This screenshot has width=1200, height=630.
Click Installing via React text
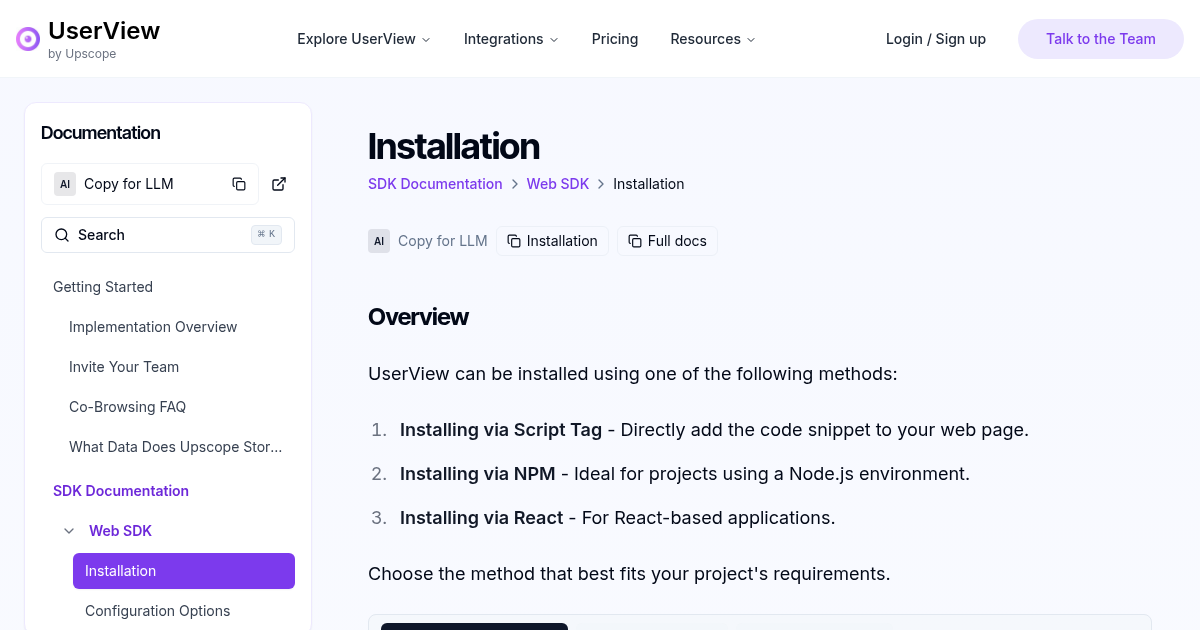(482, 518)
